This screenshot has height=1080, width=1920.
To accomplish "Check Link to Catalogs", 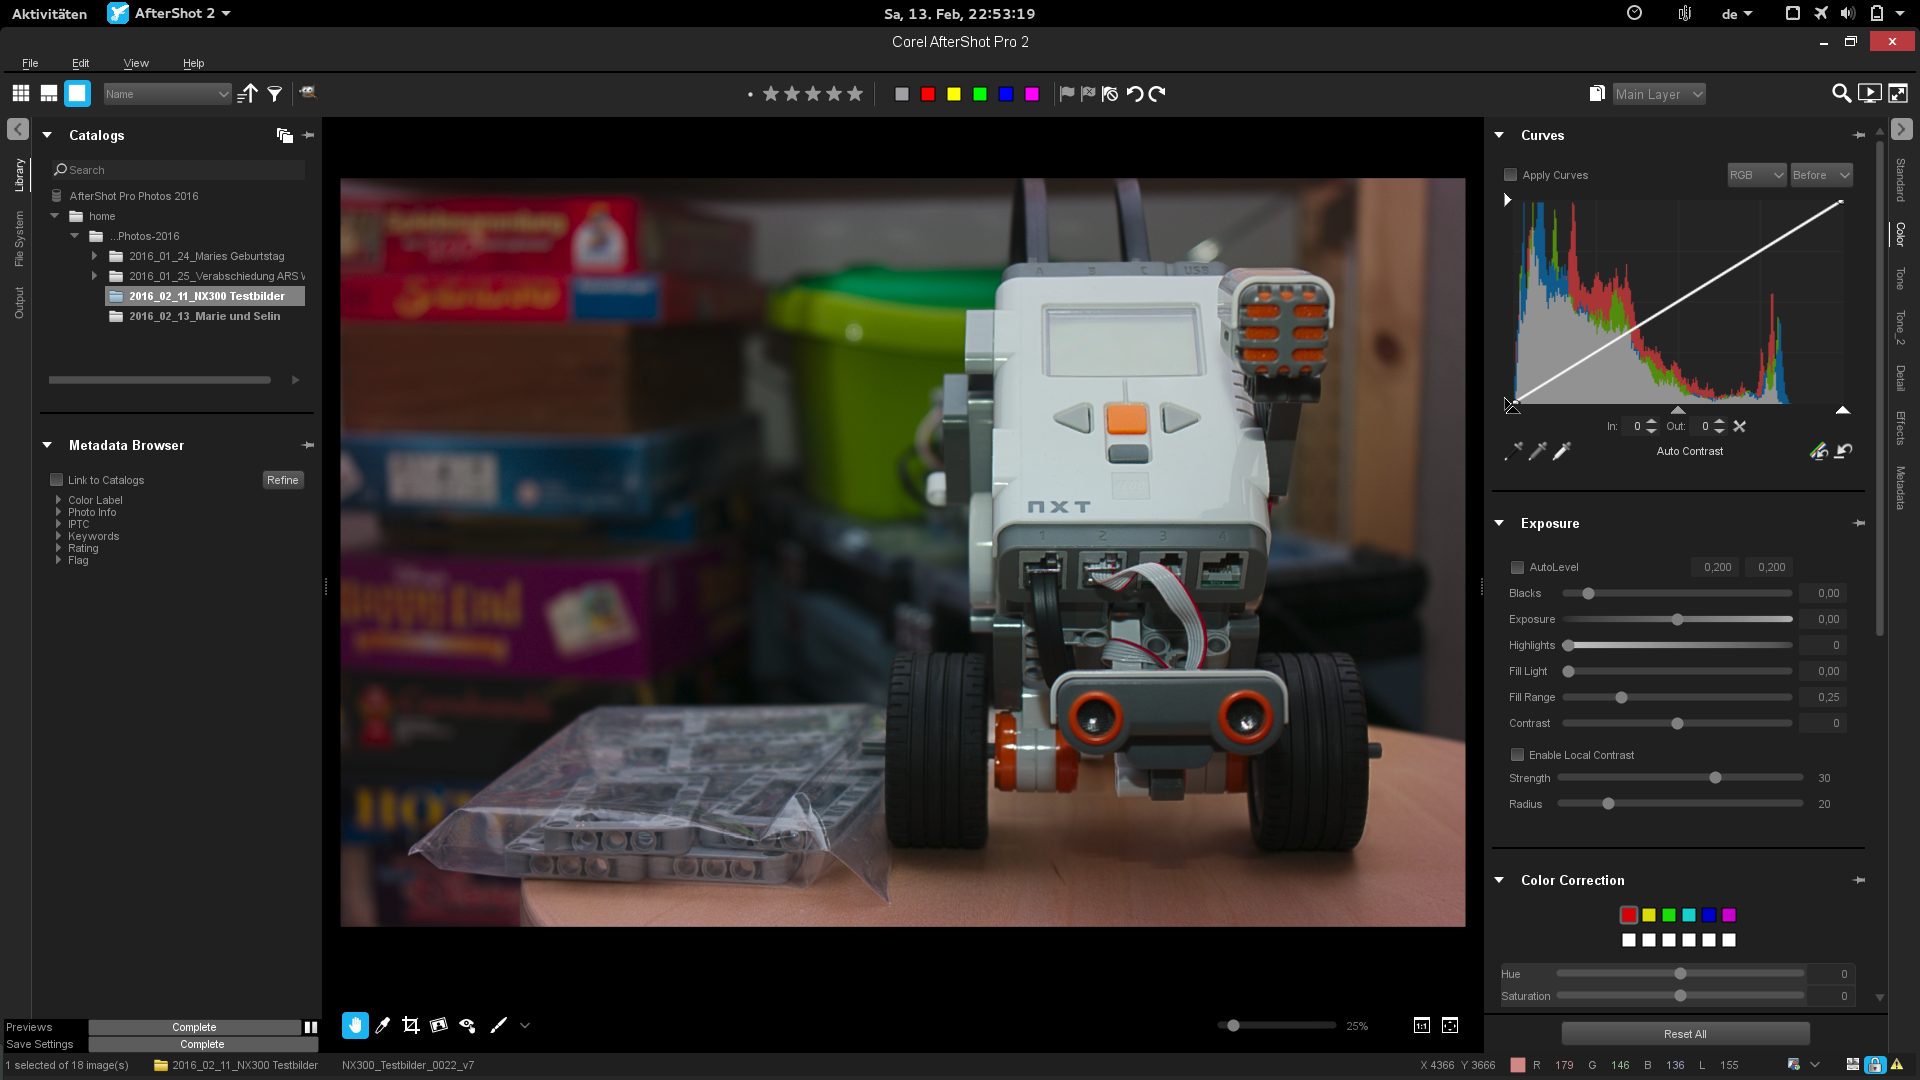I will 57,480.
